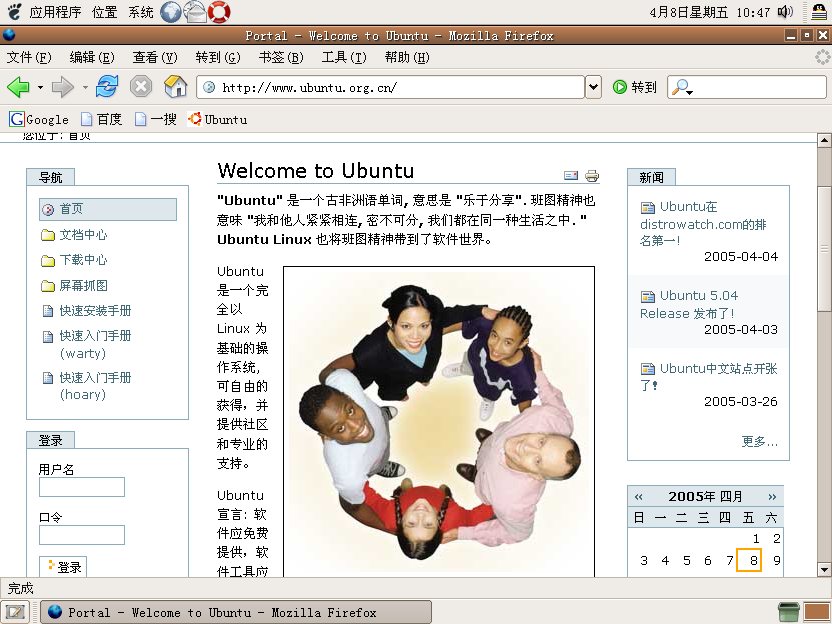Select highlighted day 8 in calendar
Screen dimensions: 832x624
pos(749,560)
